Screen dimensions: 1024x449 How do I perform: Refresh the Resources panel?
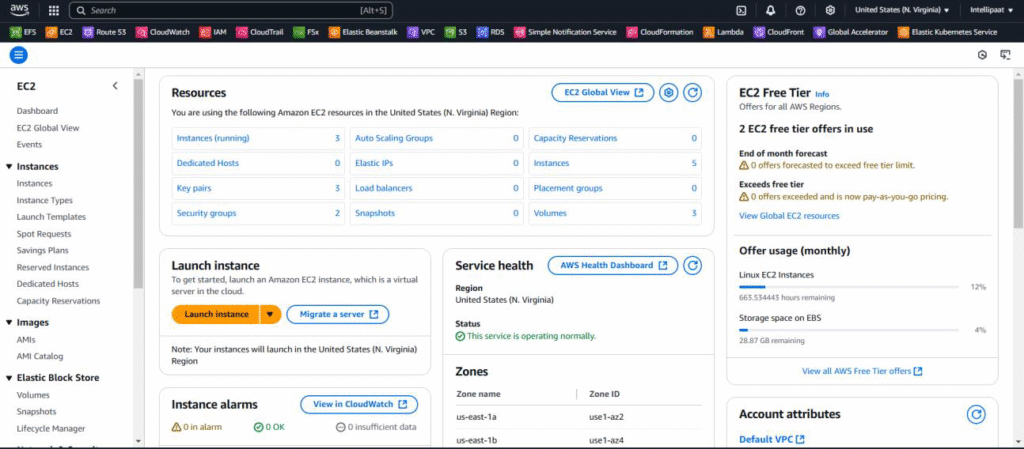(693, 92)
